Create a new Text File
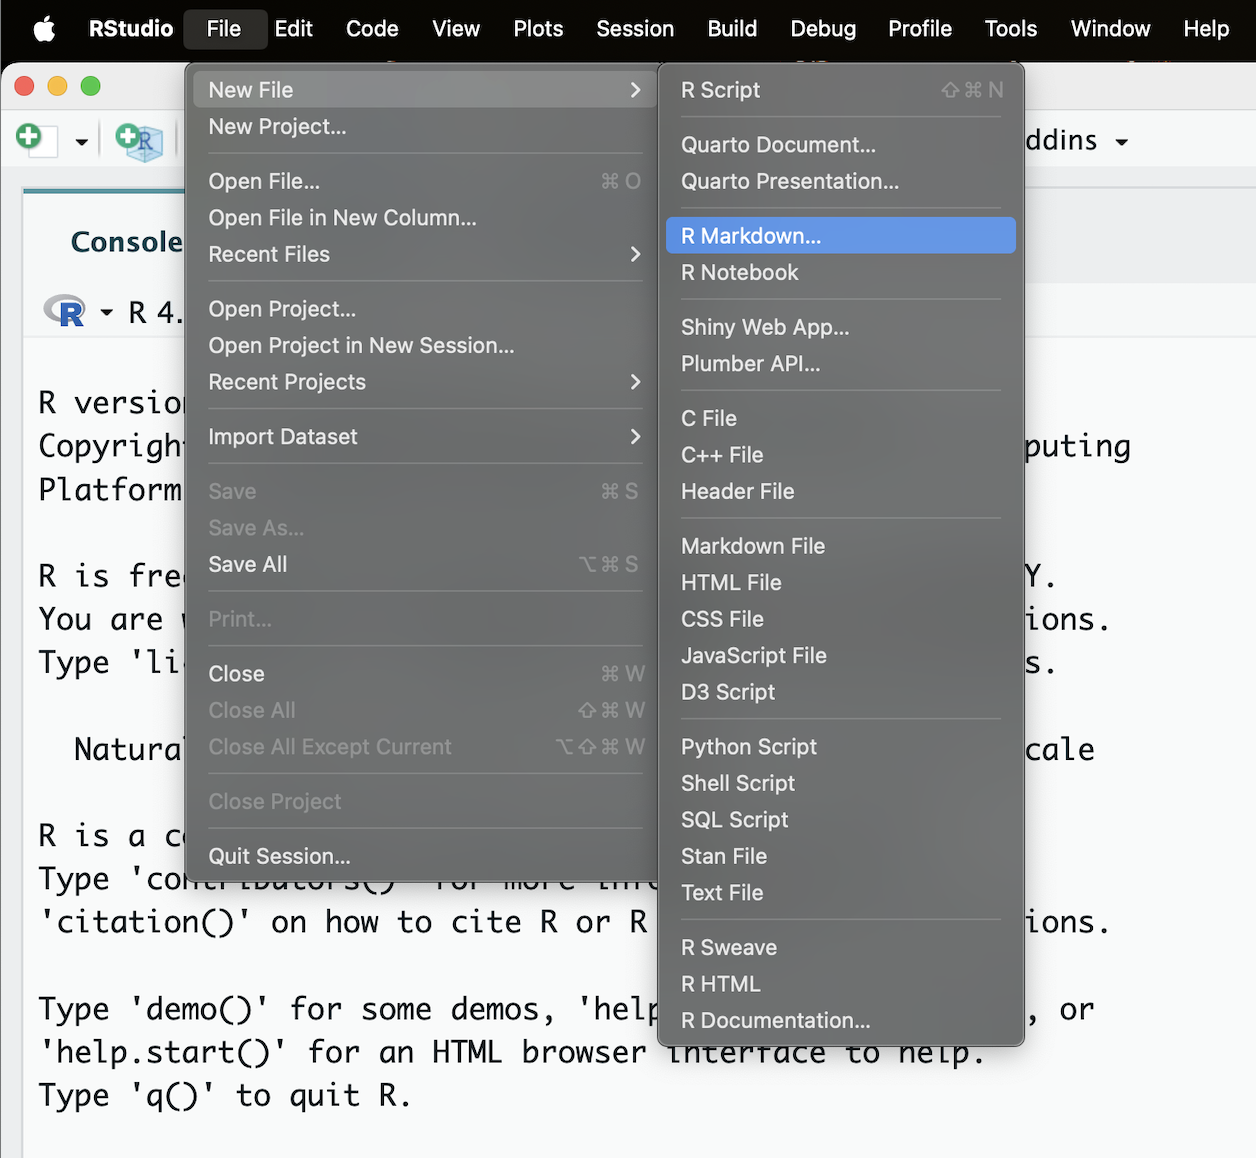The image size is (1256, 1158). 841,893
